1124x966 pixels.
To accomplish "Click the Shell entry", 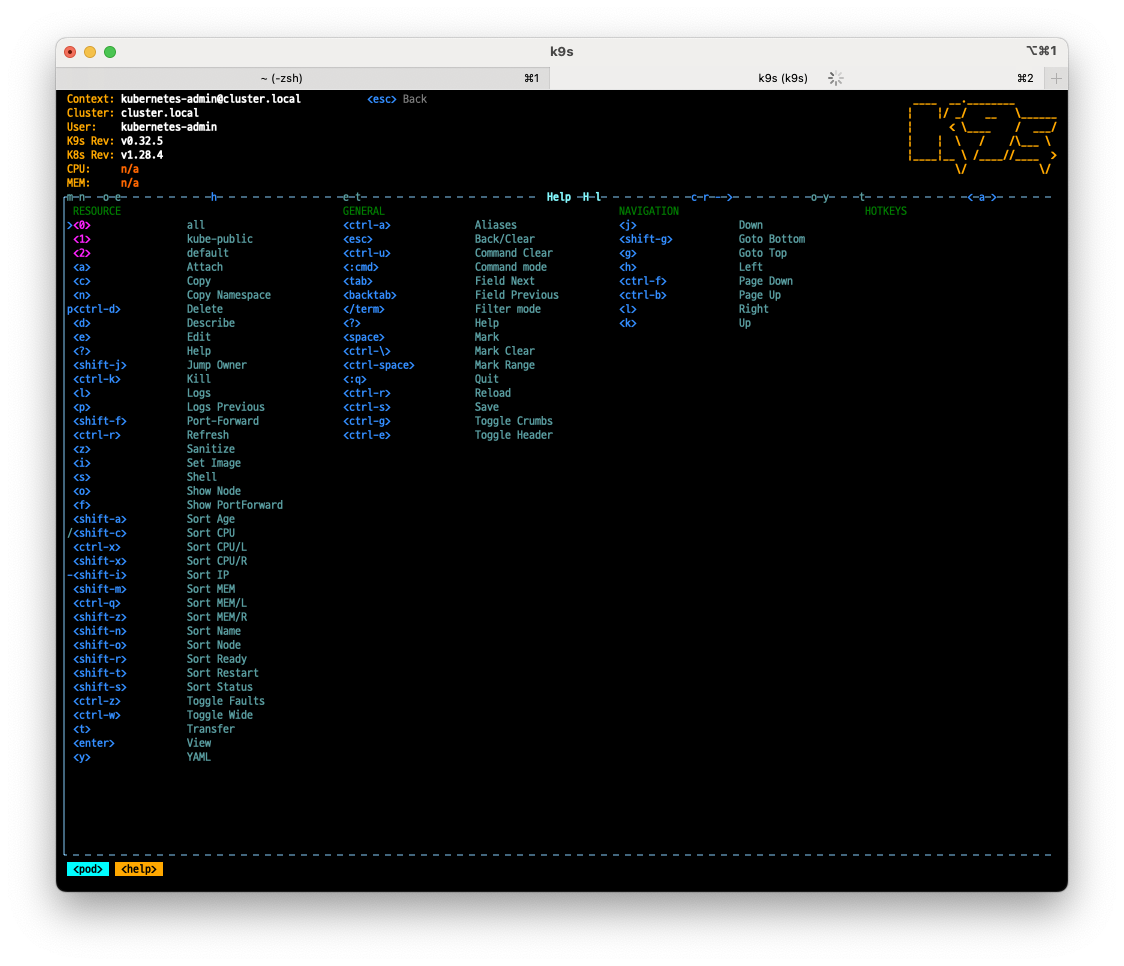I will (x=201, y=477).
